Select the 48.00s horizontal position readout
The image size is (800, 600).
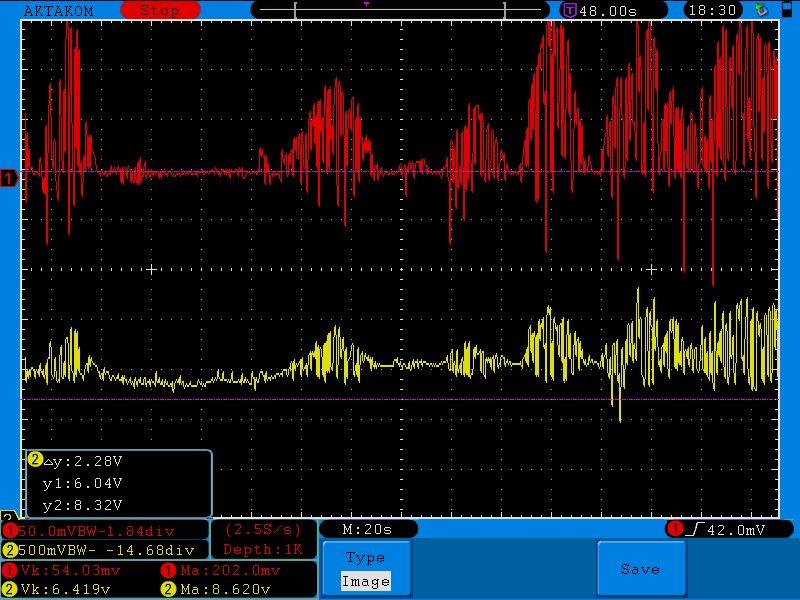point(608,11)
